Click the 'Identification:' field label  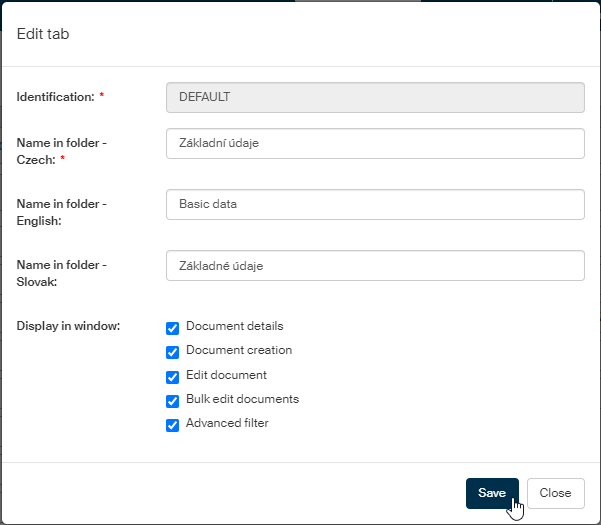(55, 97)
